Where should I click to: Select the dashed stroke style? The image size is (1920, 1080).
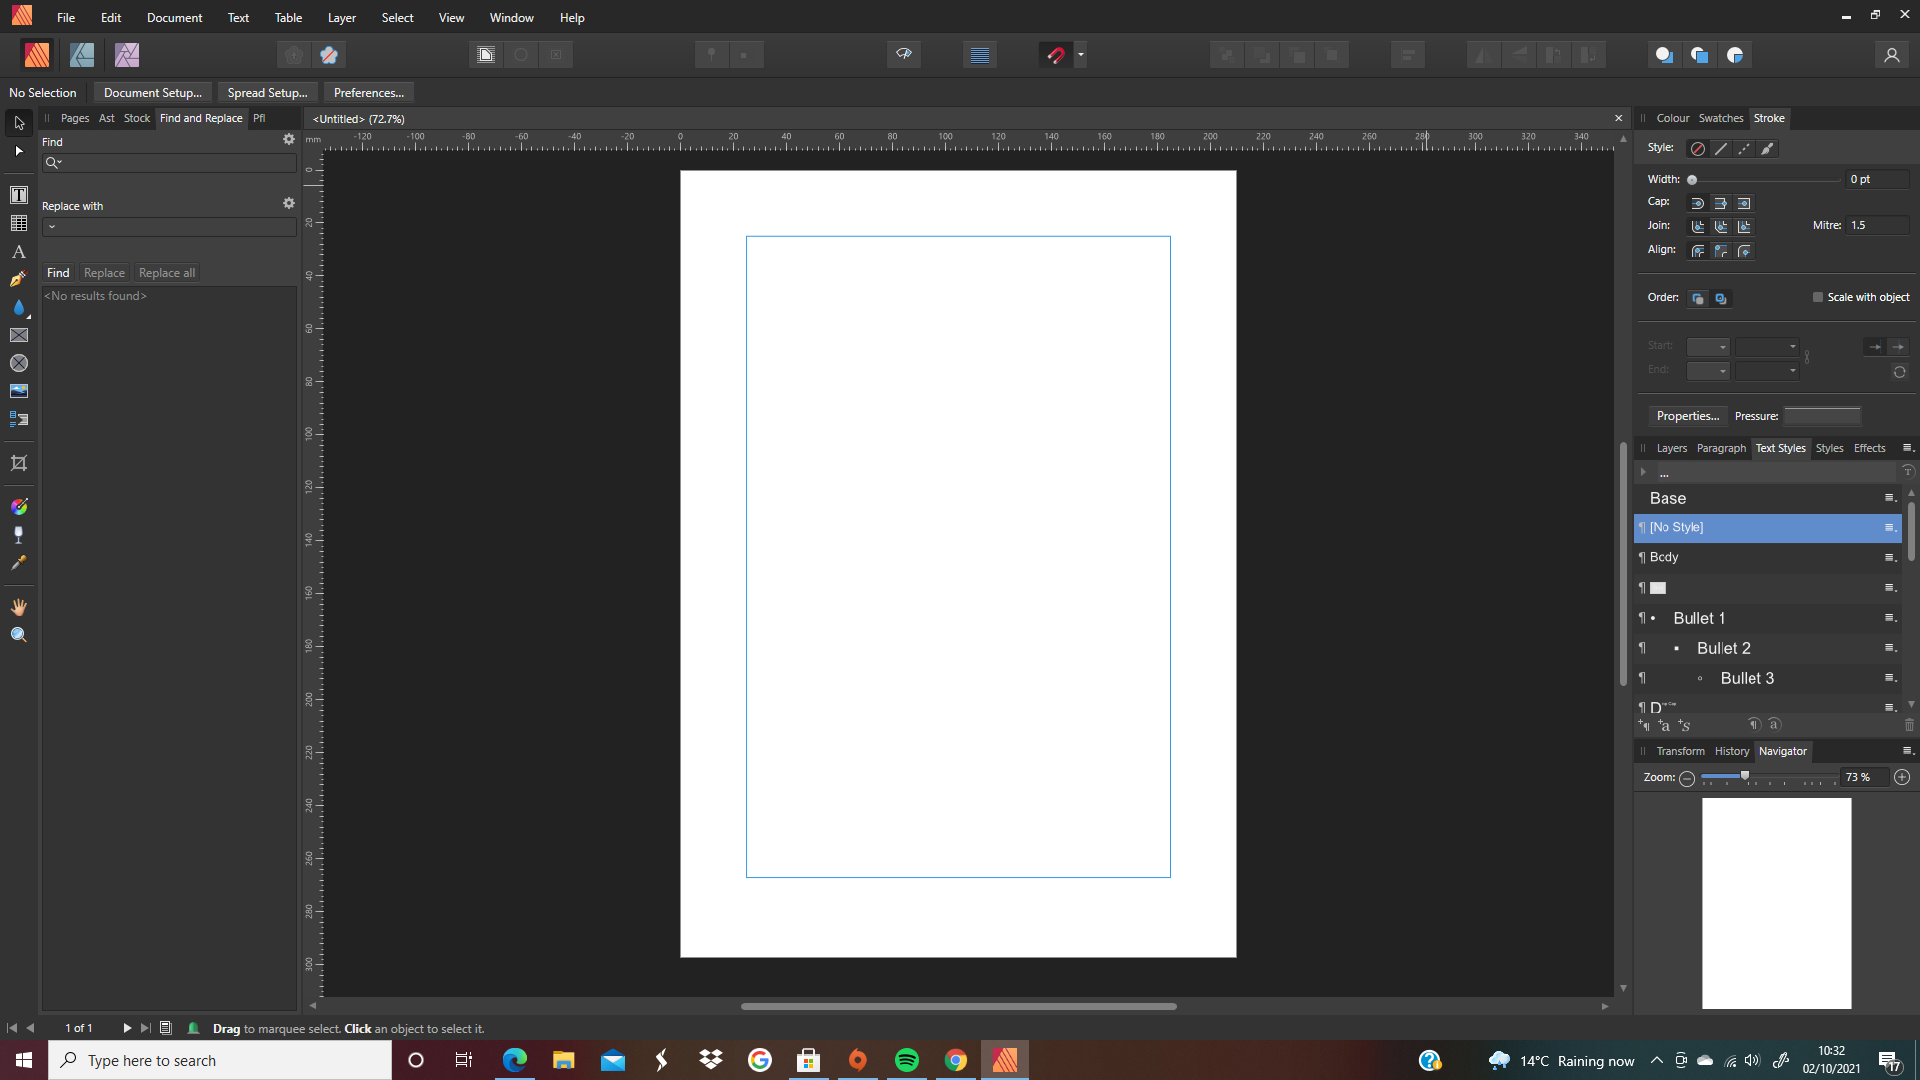[1744, 148]
